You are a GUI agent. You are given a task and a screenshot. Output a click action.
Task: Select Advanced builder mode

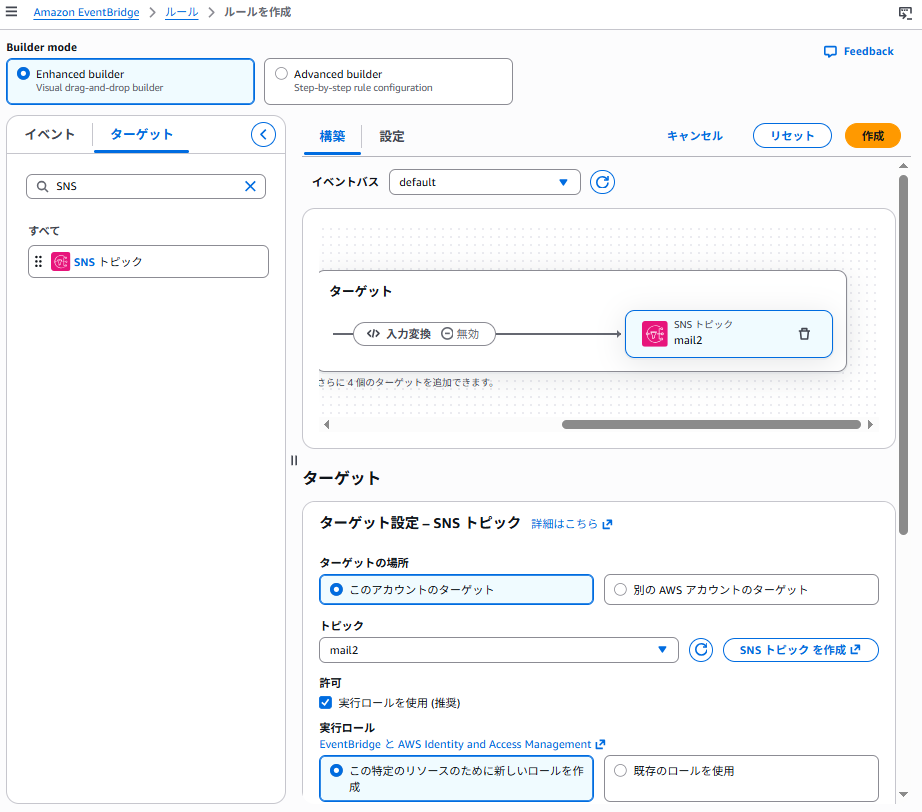(388, 81)
